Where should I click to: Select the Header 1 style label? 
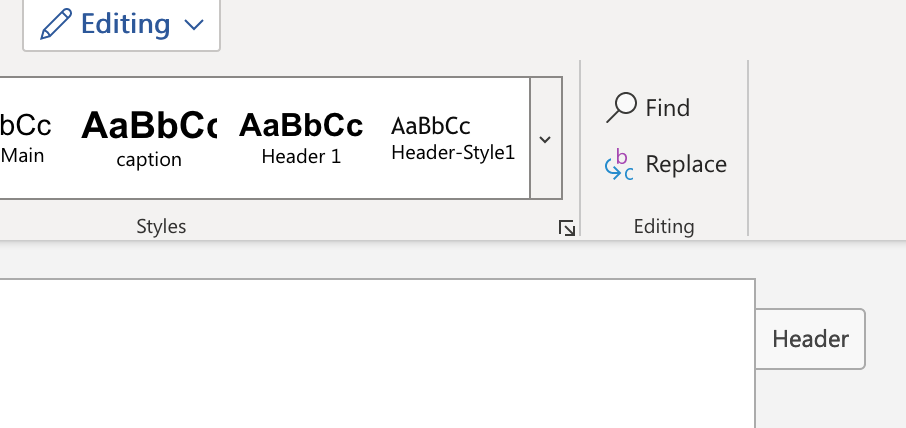coord(301,157)
